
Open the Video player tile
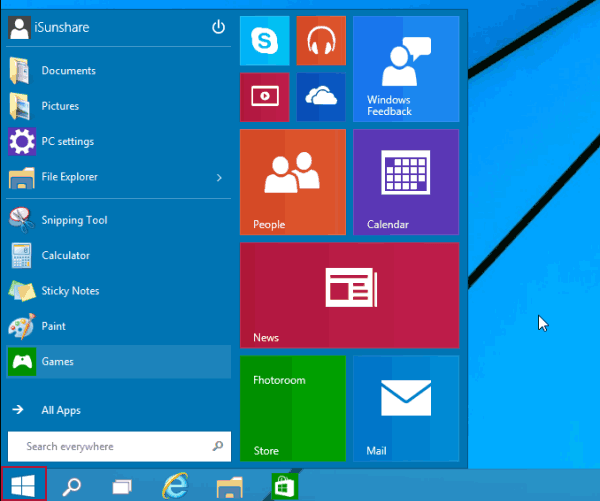click(264, 97)
